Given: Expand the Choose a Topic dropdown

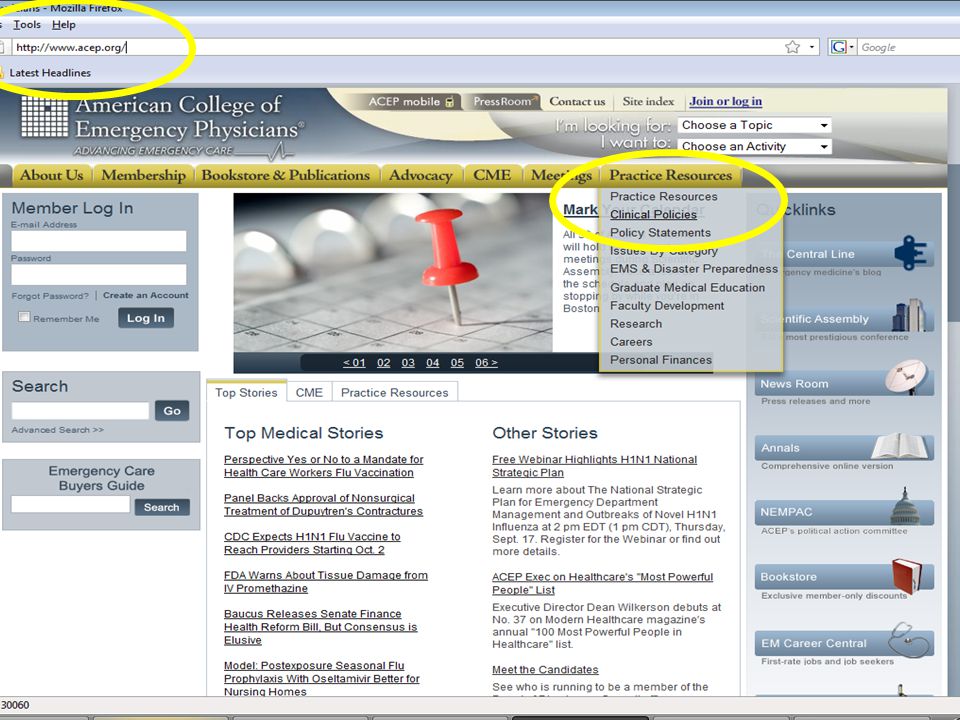Looking at the screenshot, I should pos(754,126).
